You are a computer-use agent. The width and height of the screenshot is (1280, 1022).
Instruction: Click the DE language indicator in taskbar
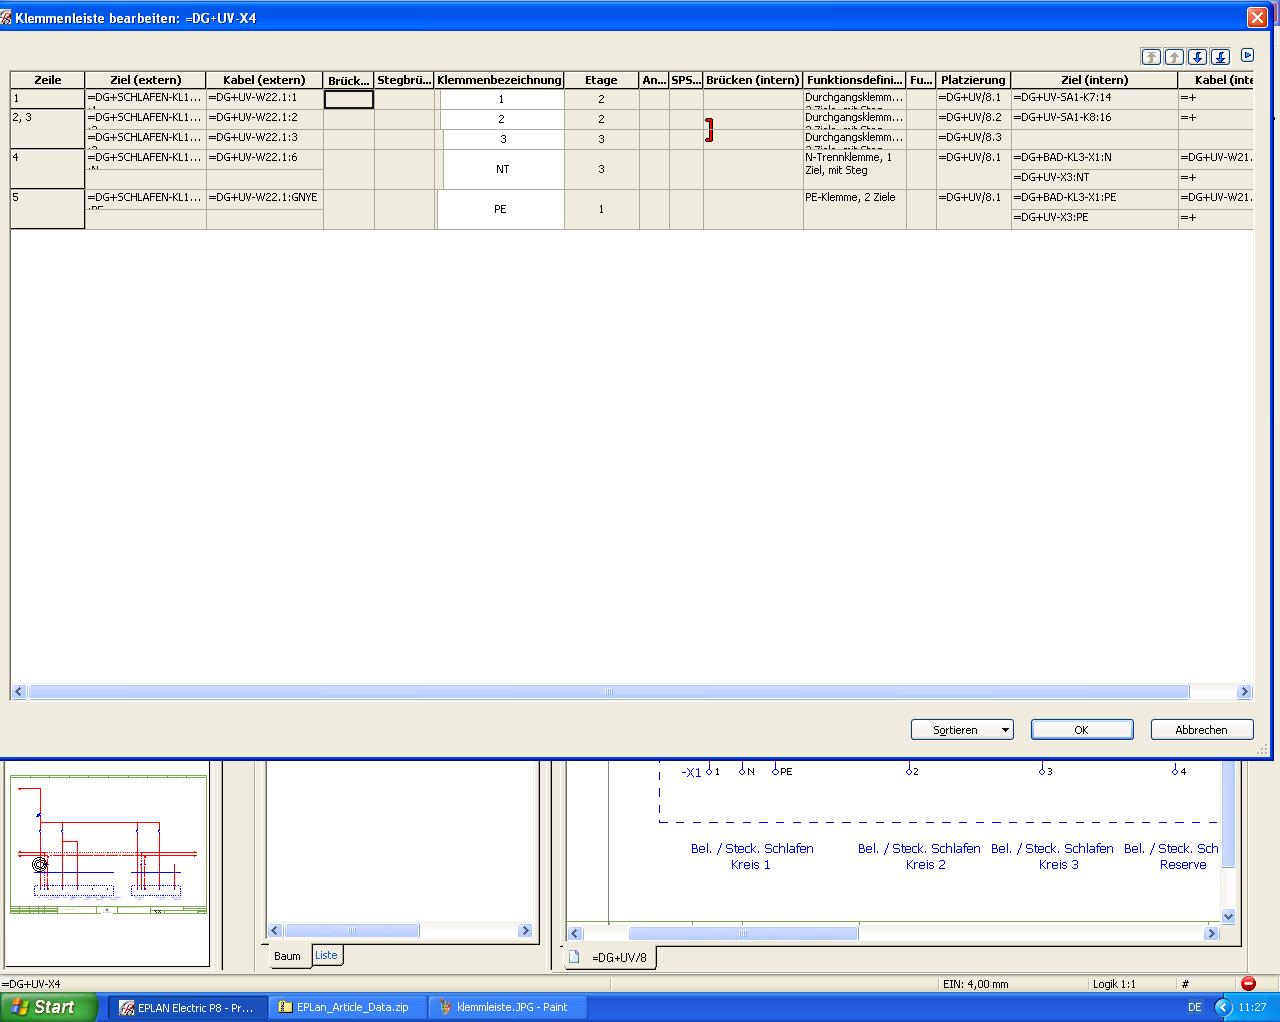[x=1195, y=1007]
